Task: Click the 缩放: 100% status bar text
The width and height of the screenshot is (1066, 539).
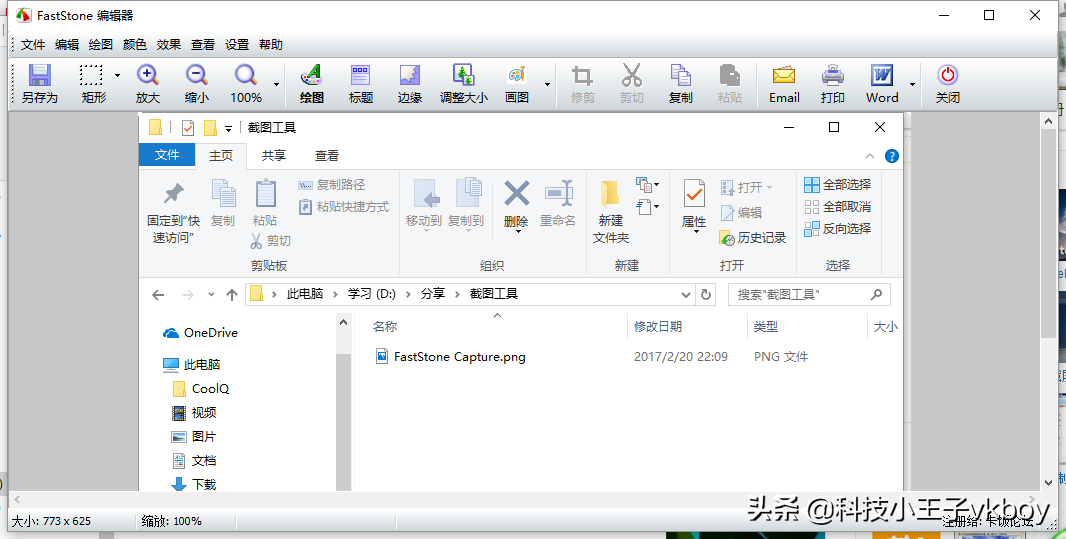Action: click(x=171, y=521)
